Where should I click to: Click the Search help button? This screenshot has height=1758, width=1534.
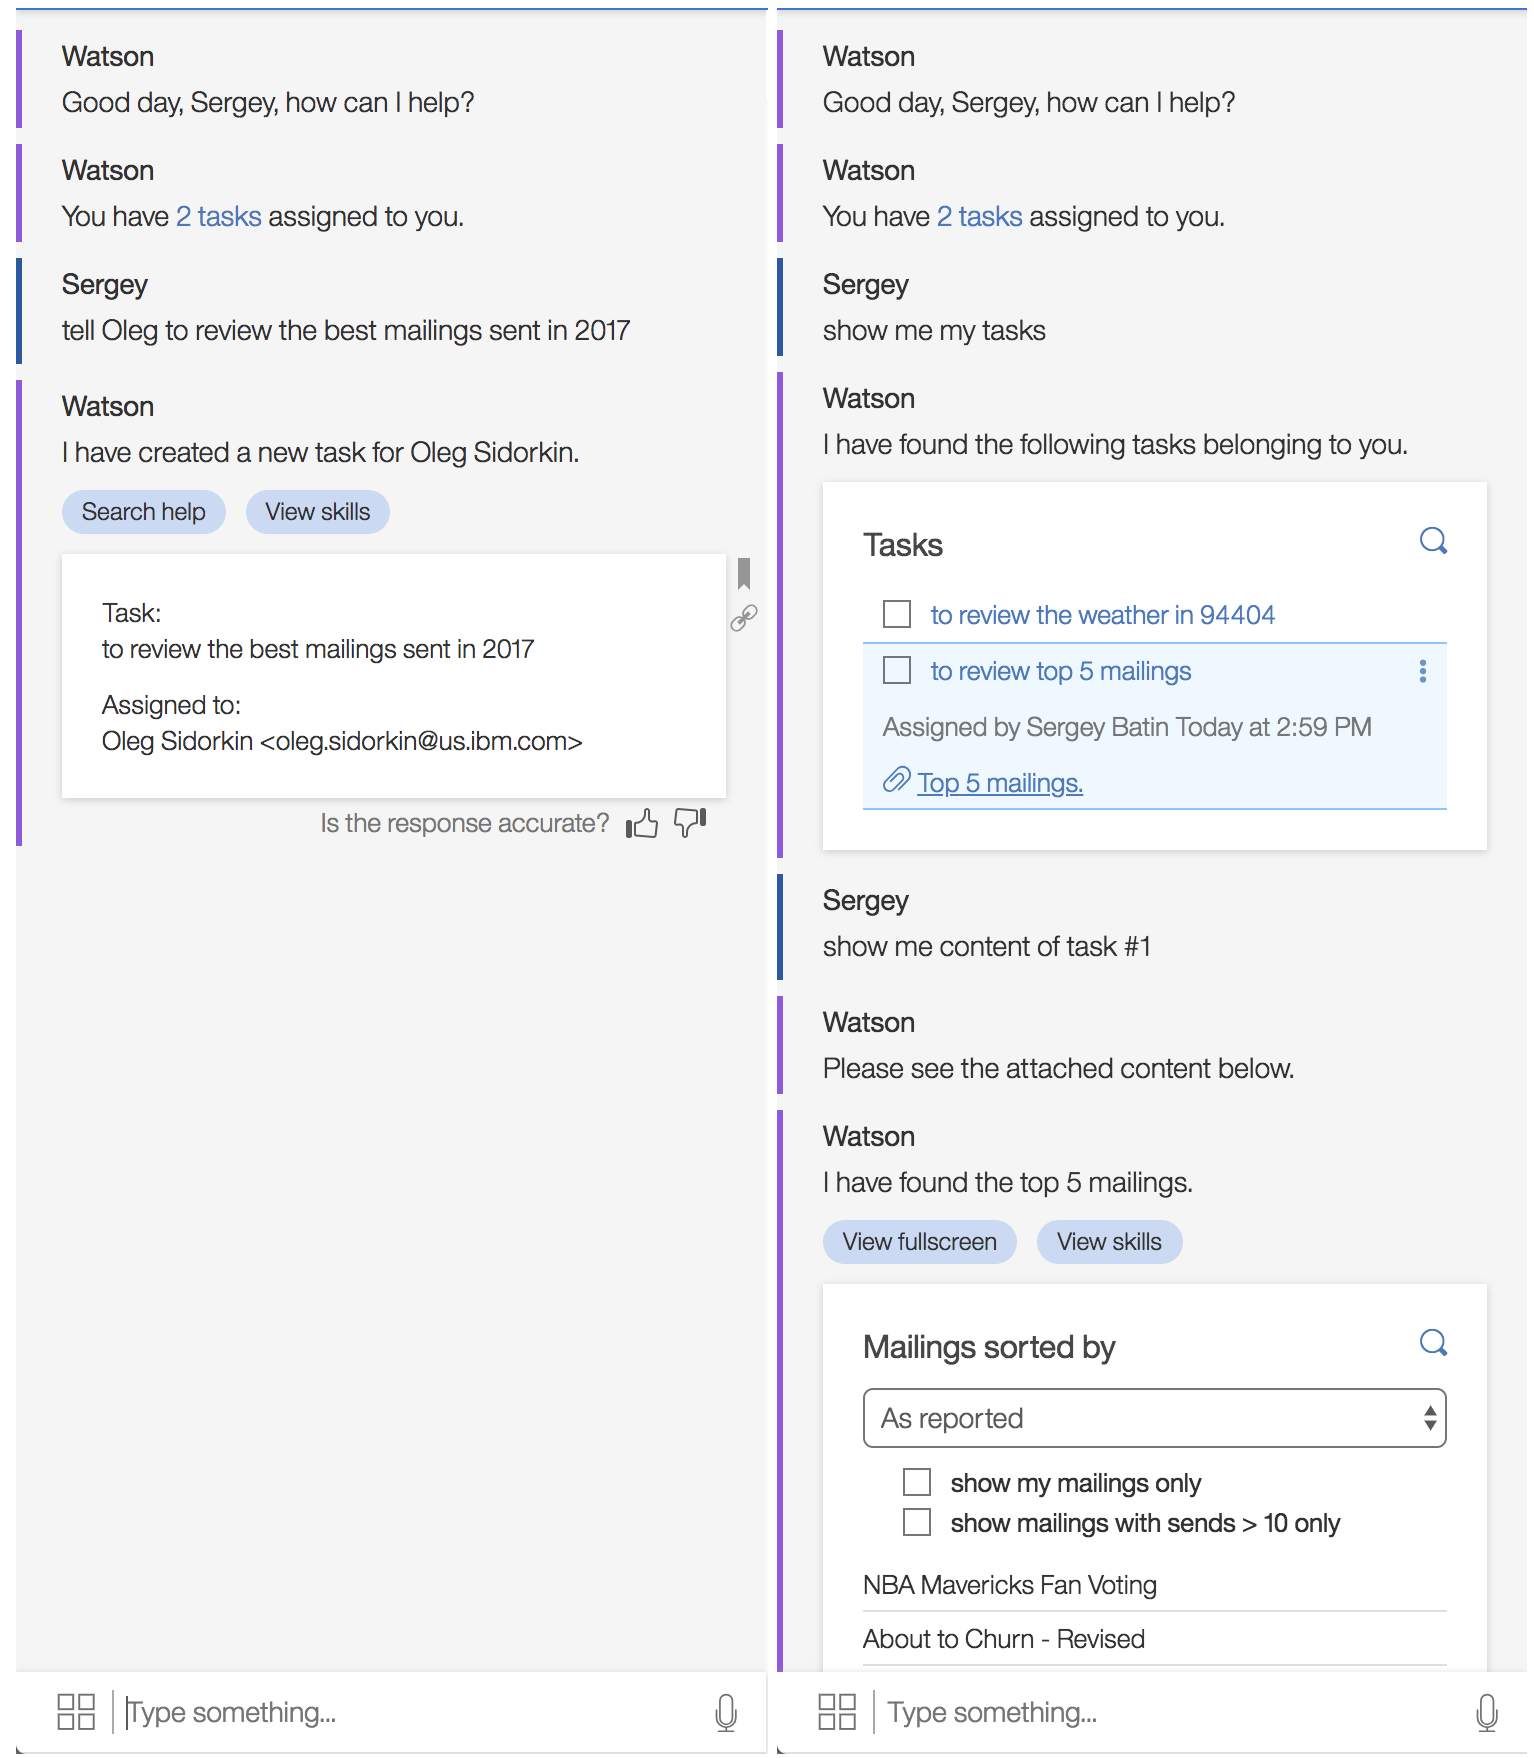pos(143,512)
